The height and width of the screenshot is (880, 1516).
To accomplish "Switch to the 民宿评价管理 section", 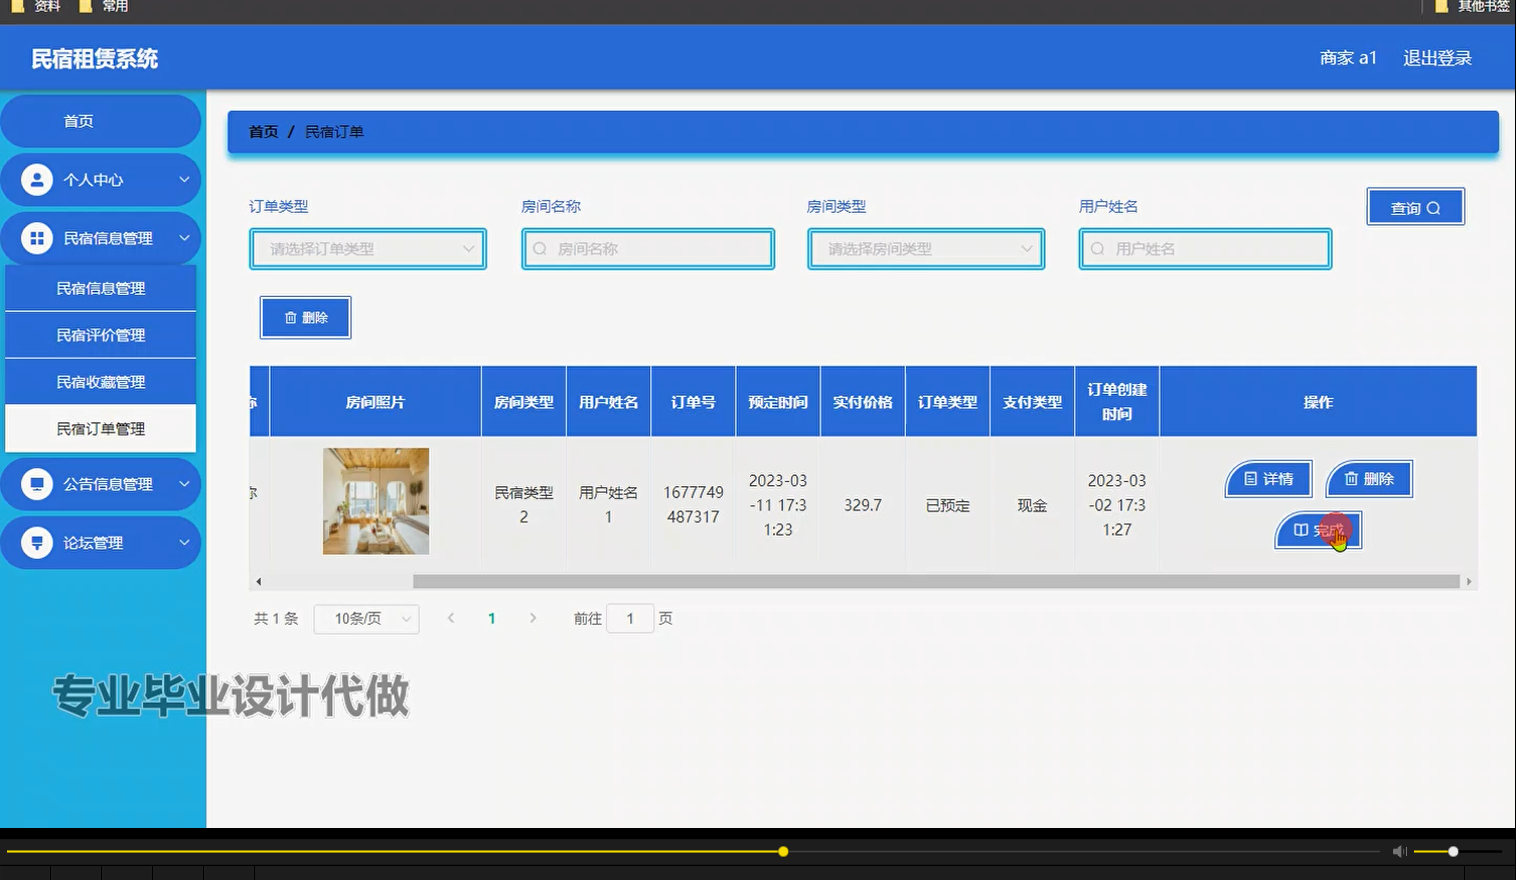I will click(100, 334).
